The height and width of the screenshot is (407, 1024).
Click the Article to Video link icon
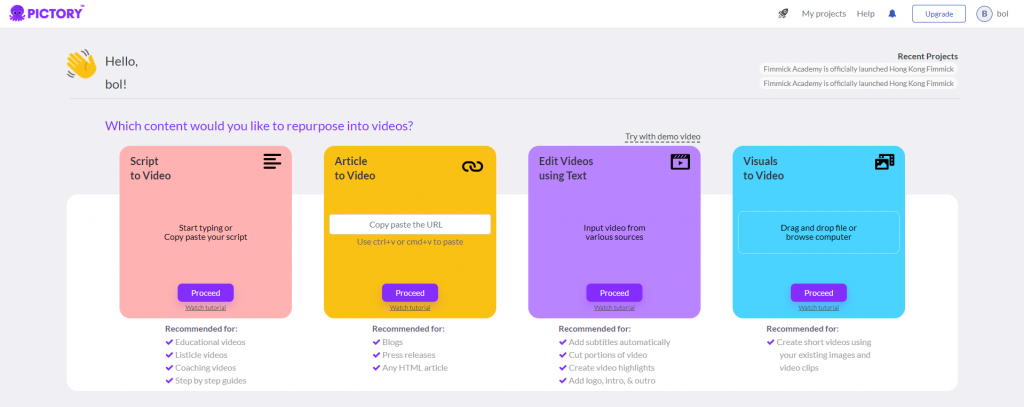pyautogui.click(x=472, y=167)
